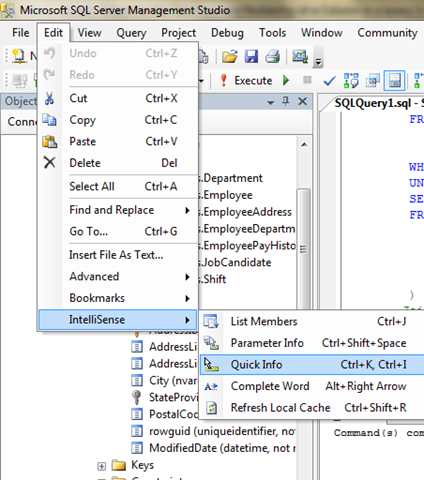
Task: Click the Complete Word menu entry
Action: (313, 386)
